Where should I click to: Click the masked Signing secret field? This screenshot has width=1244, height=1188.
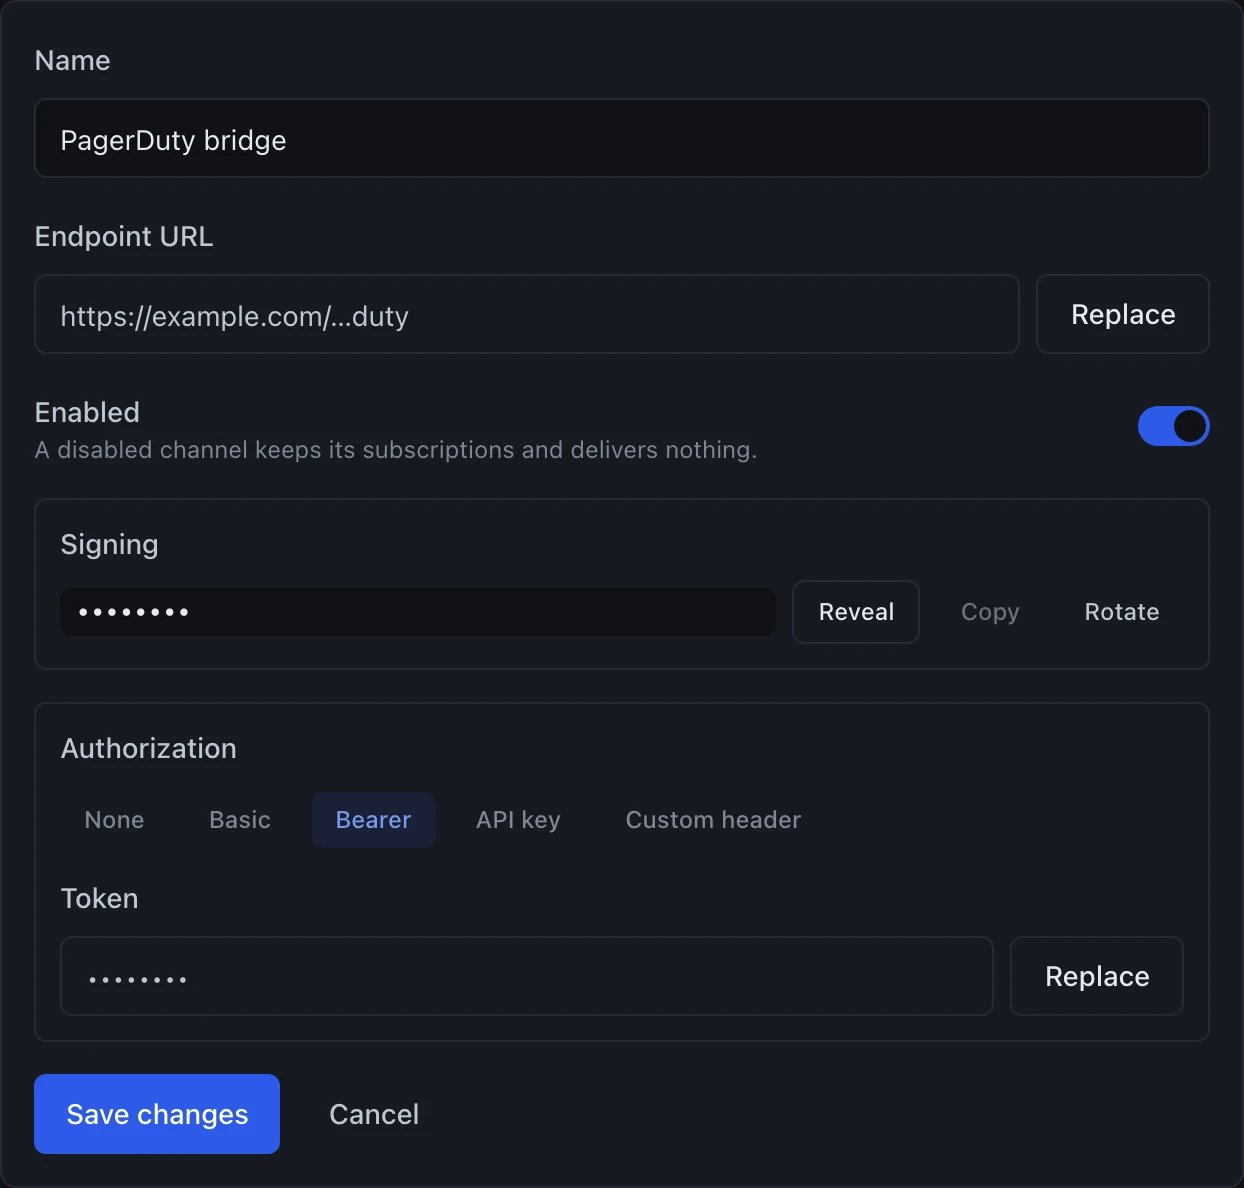pos(417,611)
